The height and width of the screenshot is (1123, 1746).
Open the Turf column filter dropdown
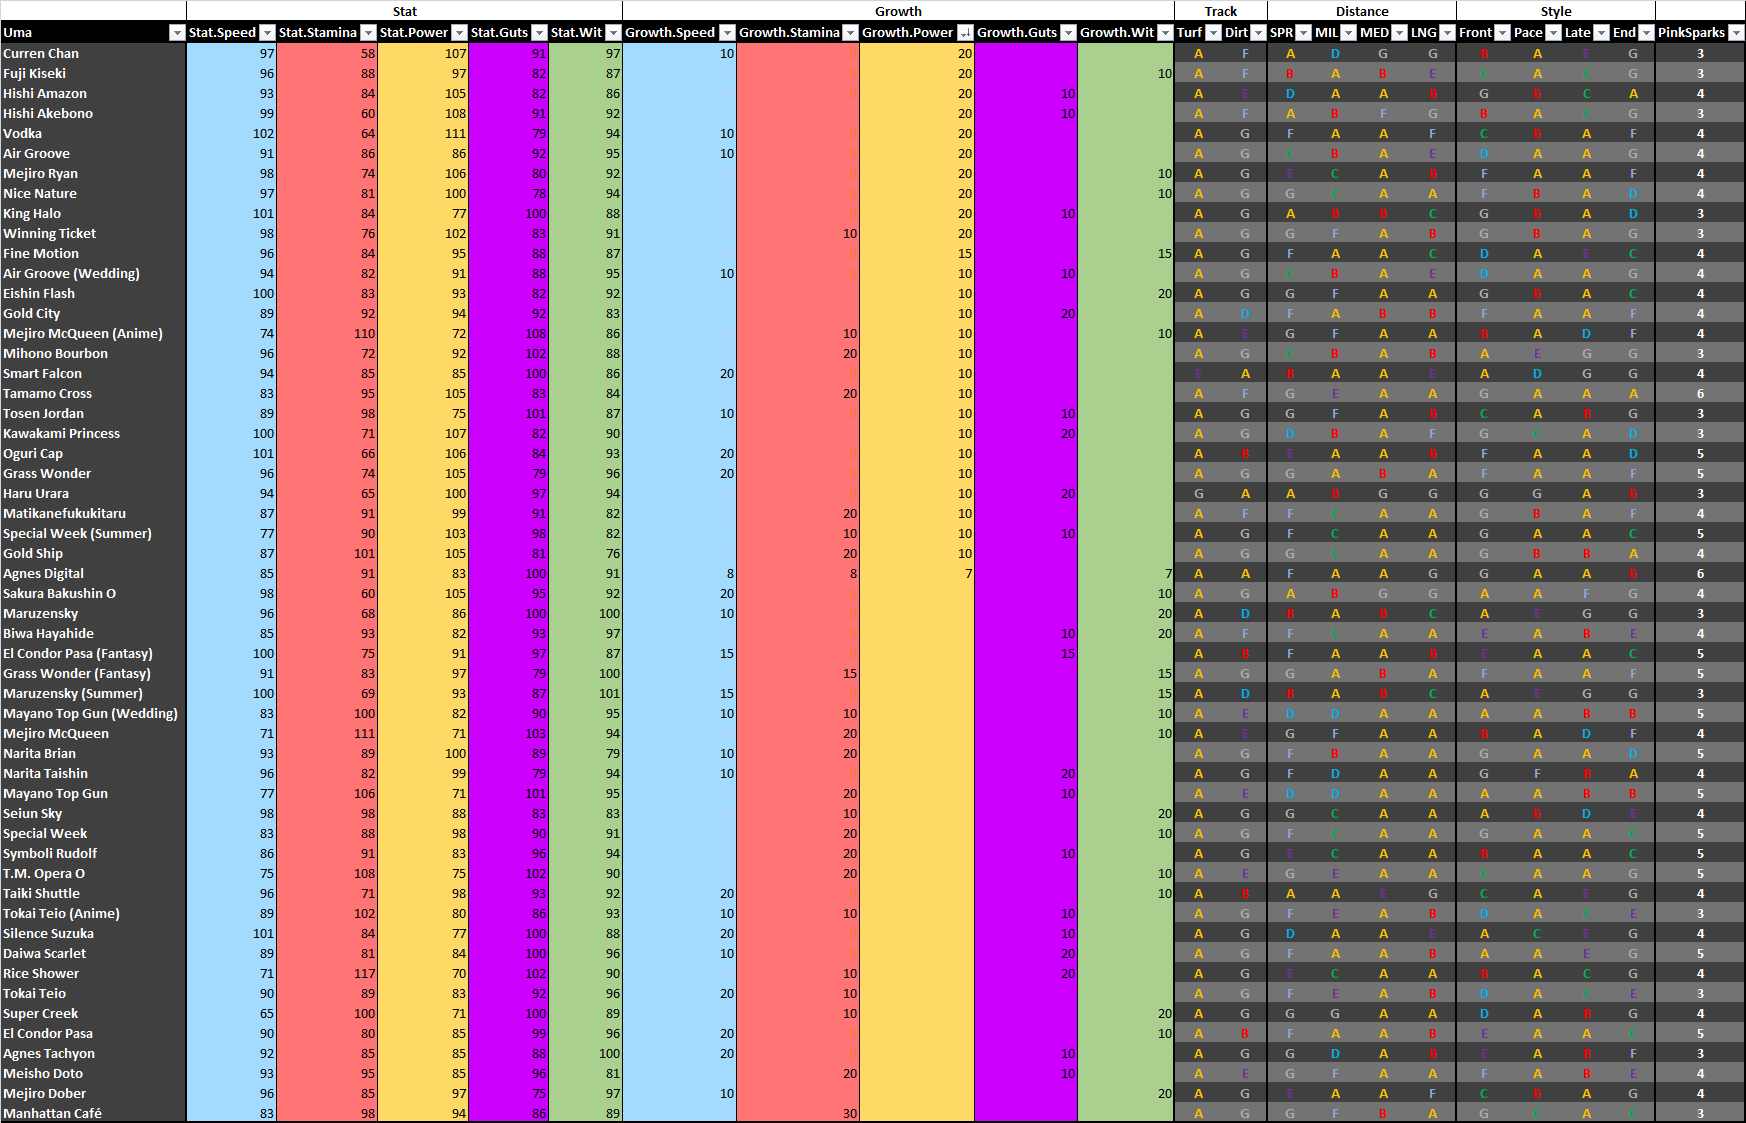(x=1213, y=33)
